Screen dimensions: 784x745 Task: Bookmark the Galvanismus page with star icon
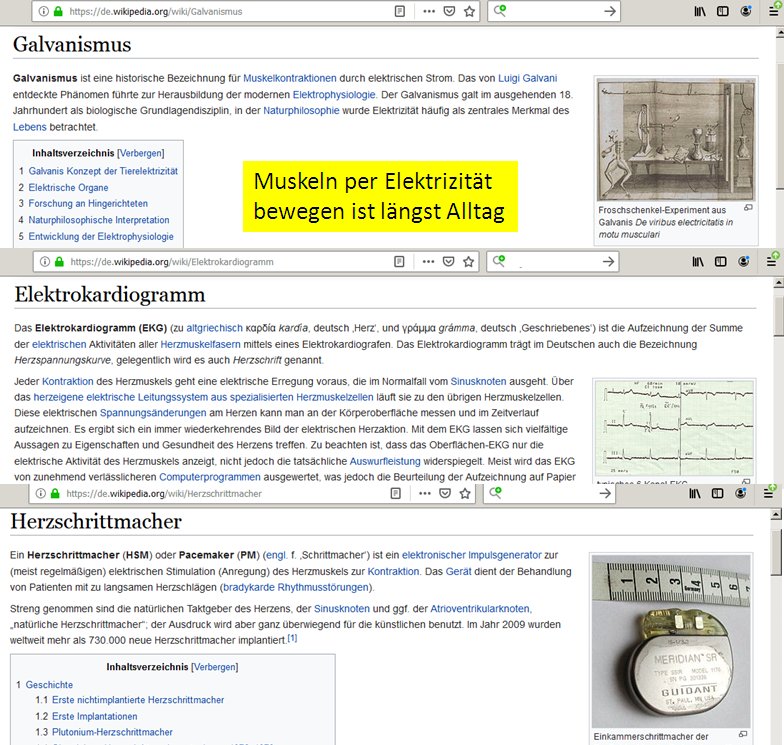click(469, 11)
